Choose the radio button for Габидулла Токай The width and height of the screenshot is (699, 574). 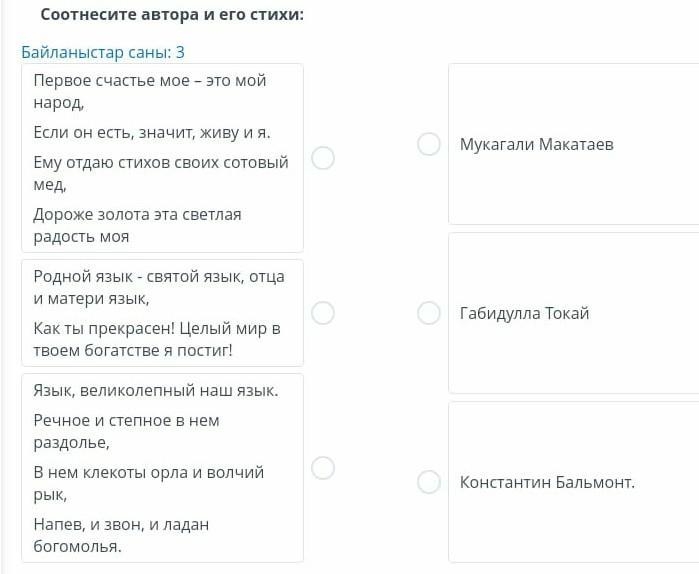429,313
